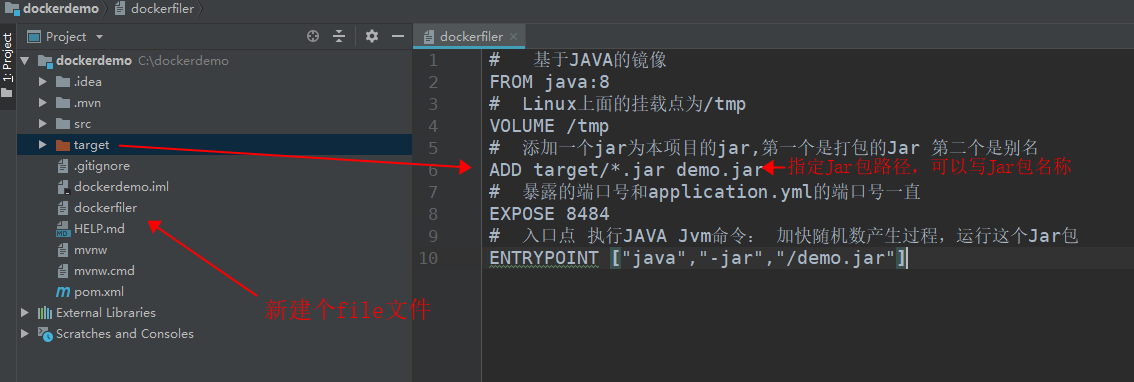
Task: Select the dockerdemo project root row
Action: pyautogui.click(x=214, y=61)
